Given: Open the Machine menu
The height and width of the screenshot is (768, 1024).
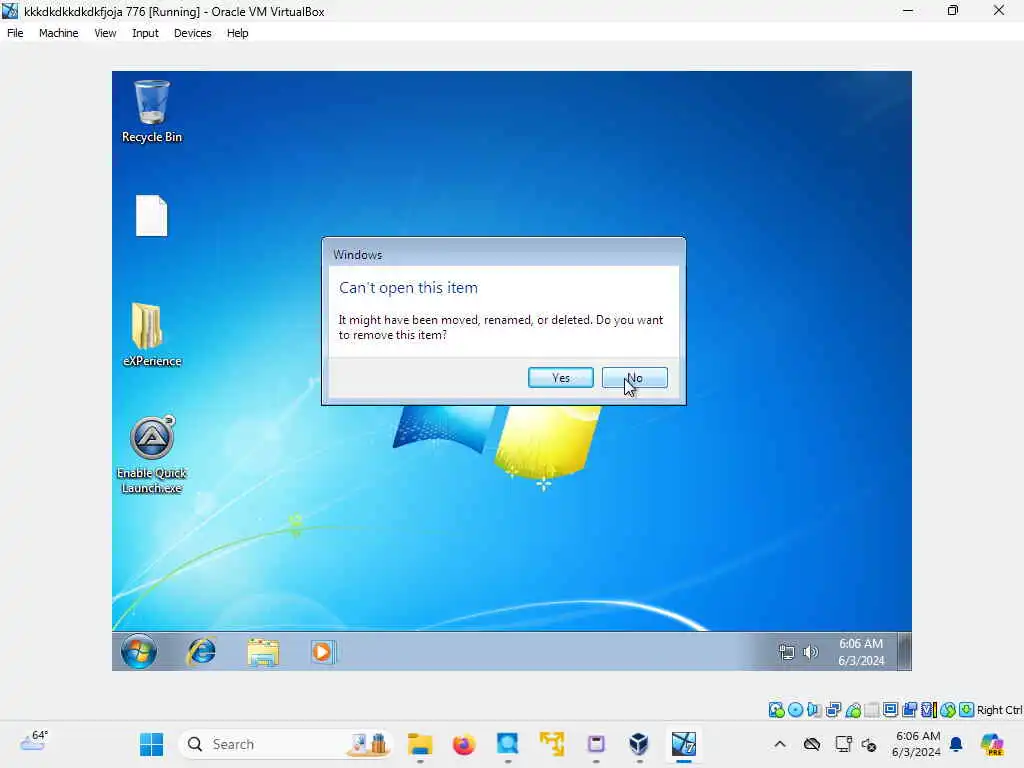Looking at the screenshot, I should click(58, 33).
